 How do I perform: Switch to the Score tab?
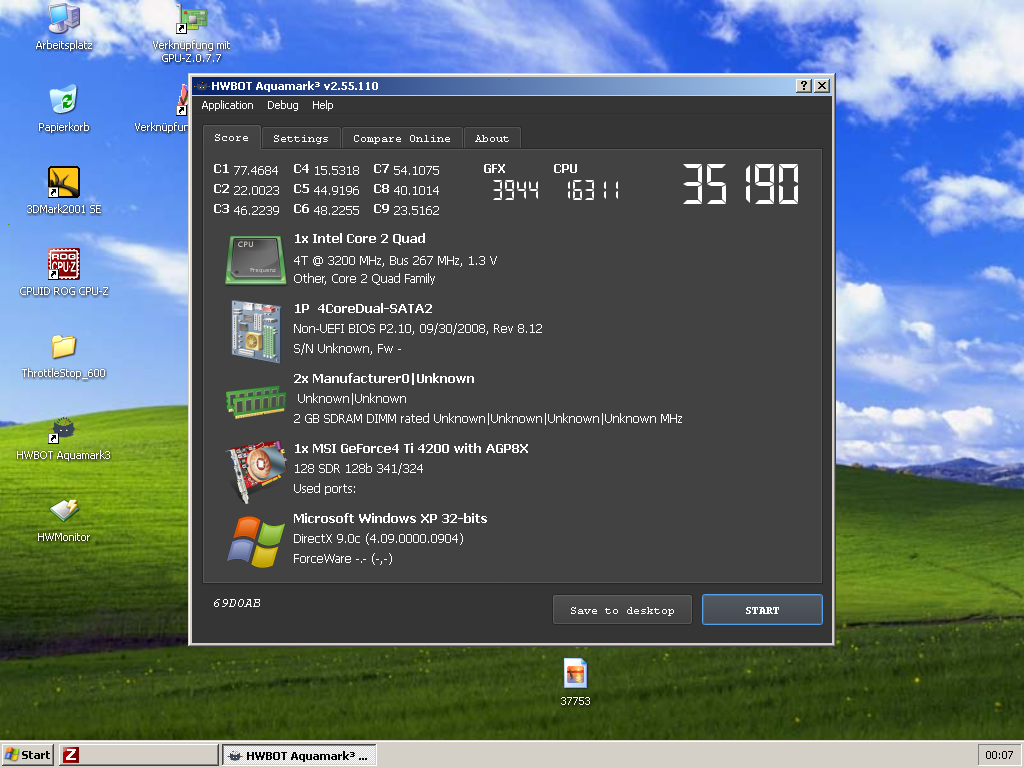[232, 138]
